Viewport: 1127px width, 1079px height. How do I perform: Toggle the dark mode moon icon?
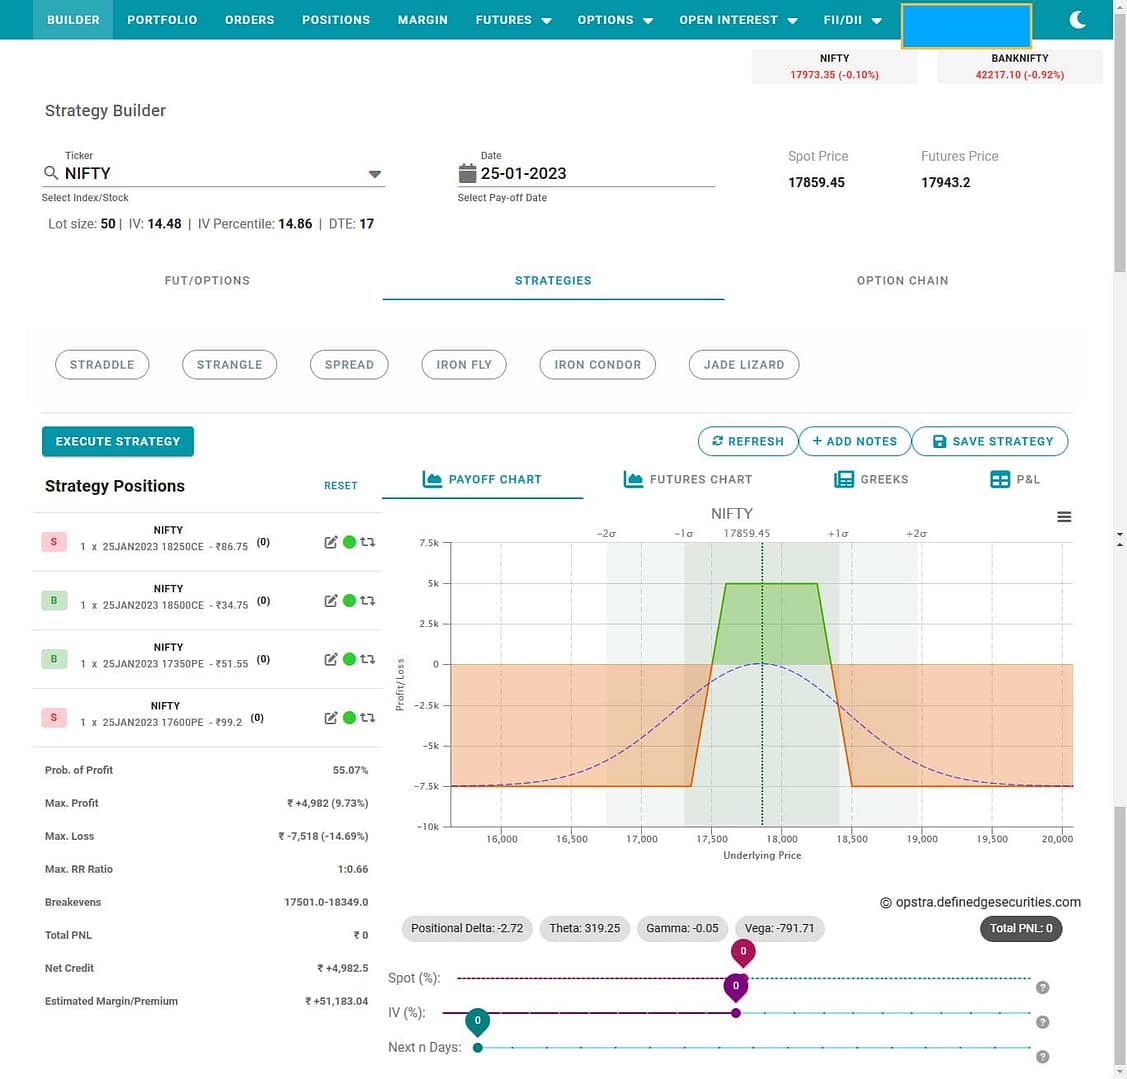click(1077, 19)
